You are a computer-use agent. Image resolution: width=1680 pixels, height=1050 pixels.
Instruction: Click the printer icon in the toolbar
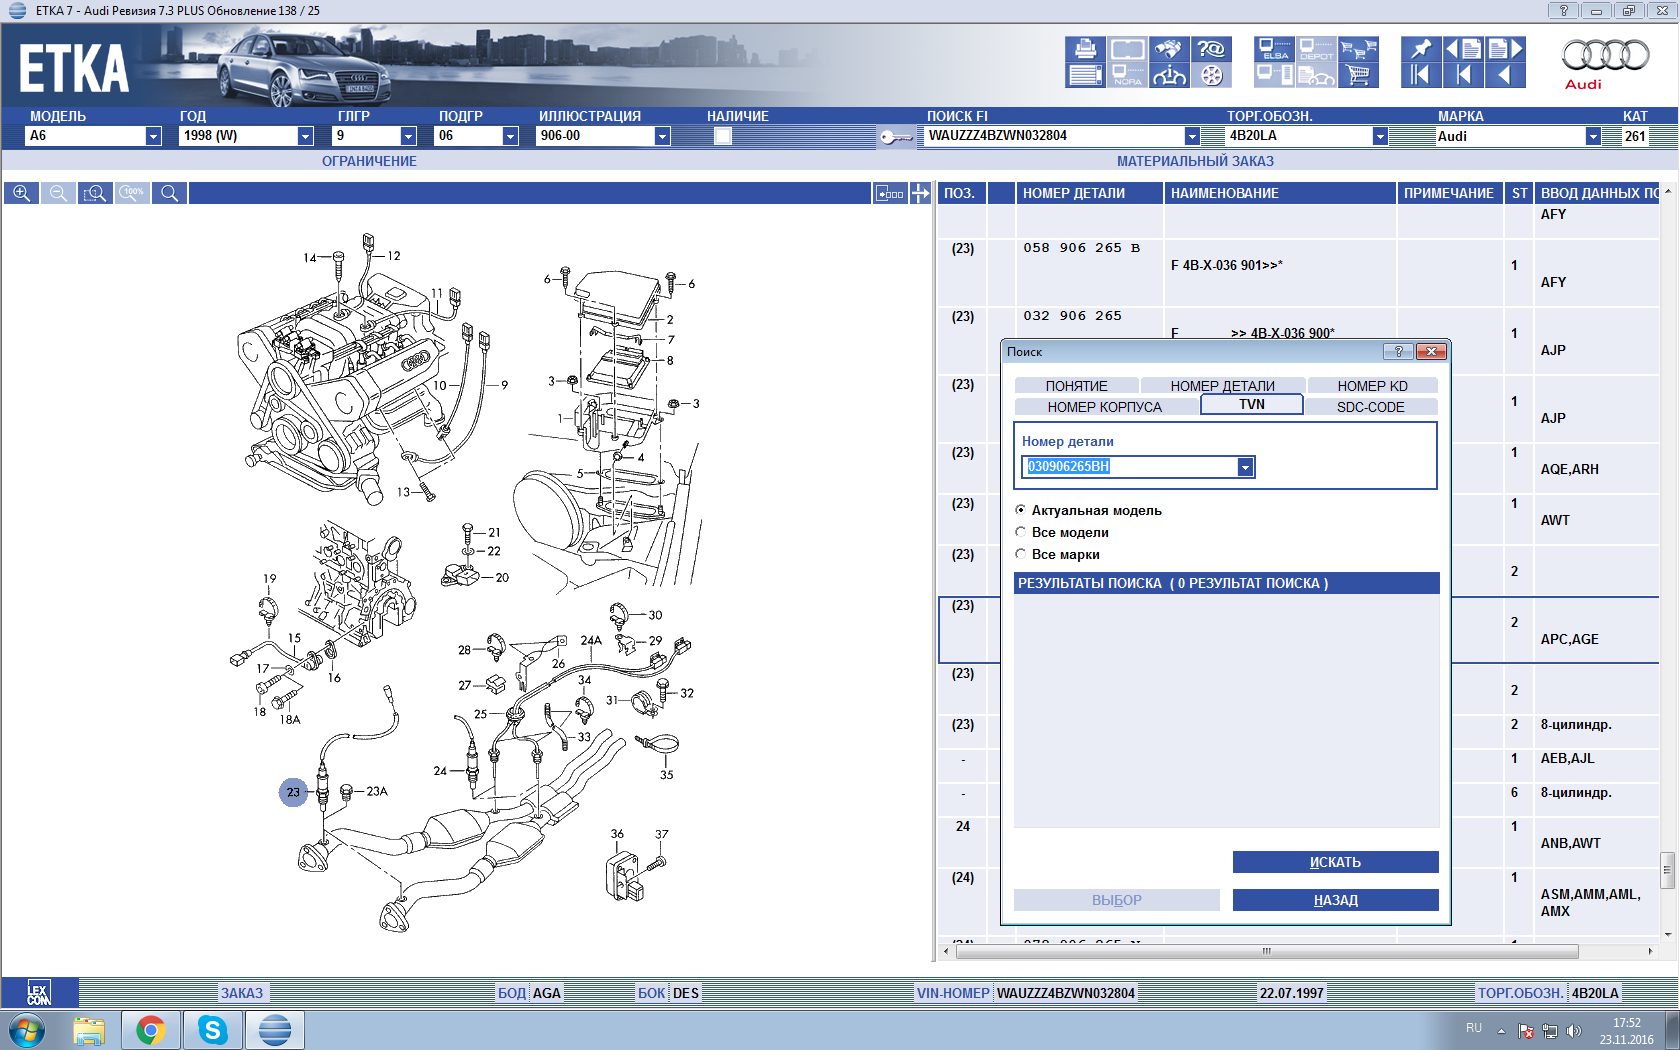[x=1084, y=49]
